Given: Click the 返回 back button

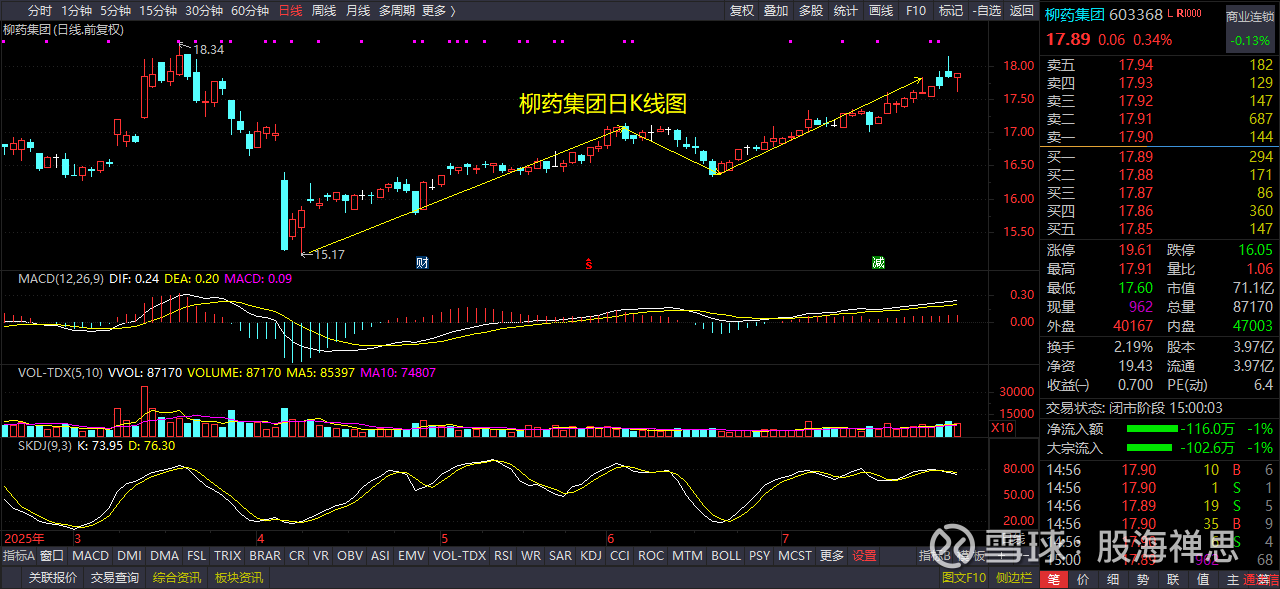Looking at the screenshot, I should [1022, 11].
